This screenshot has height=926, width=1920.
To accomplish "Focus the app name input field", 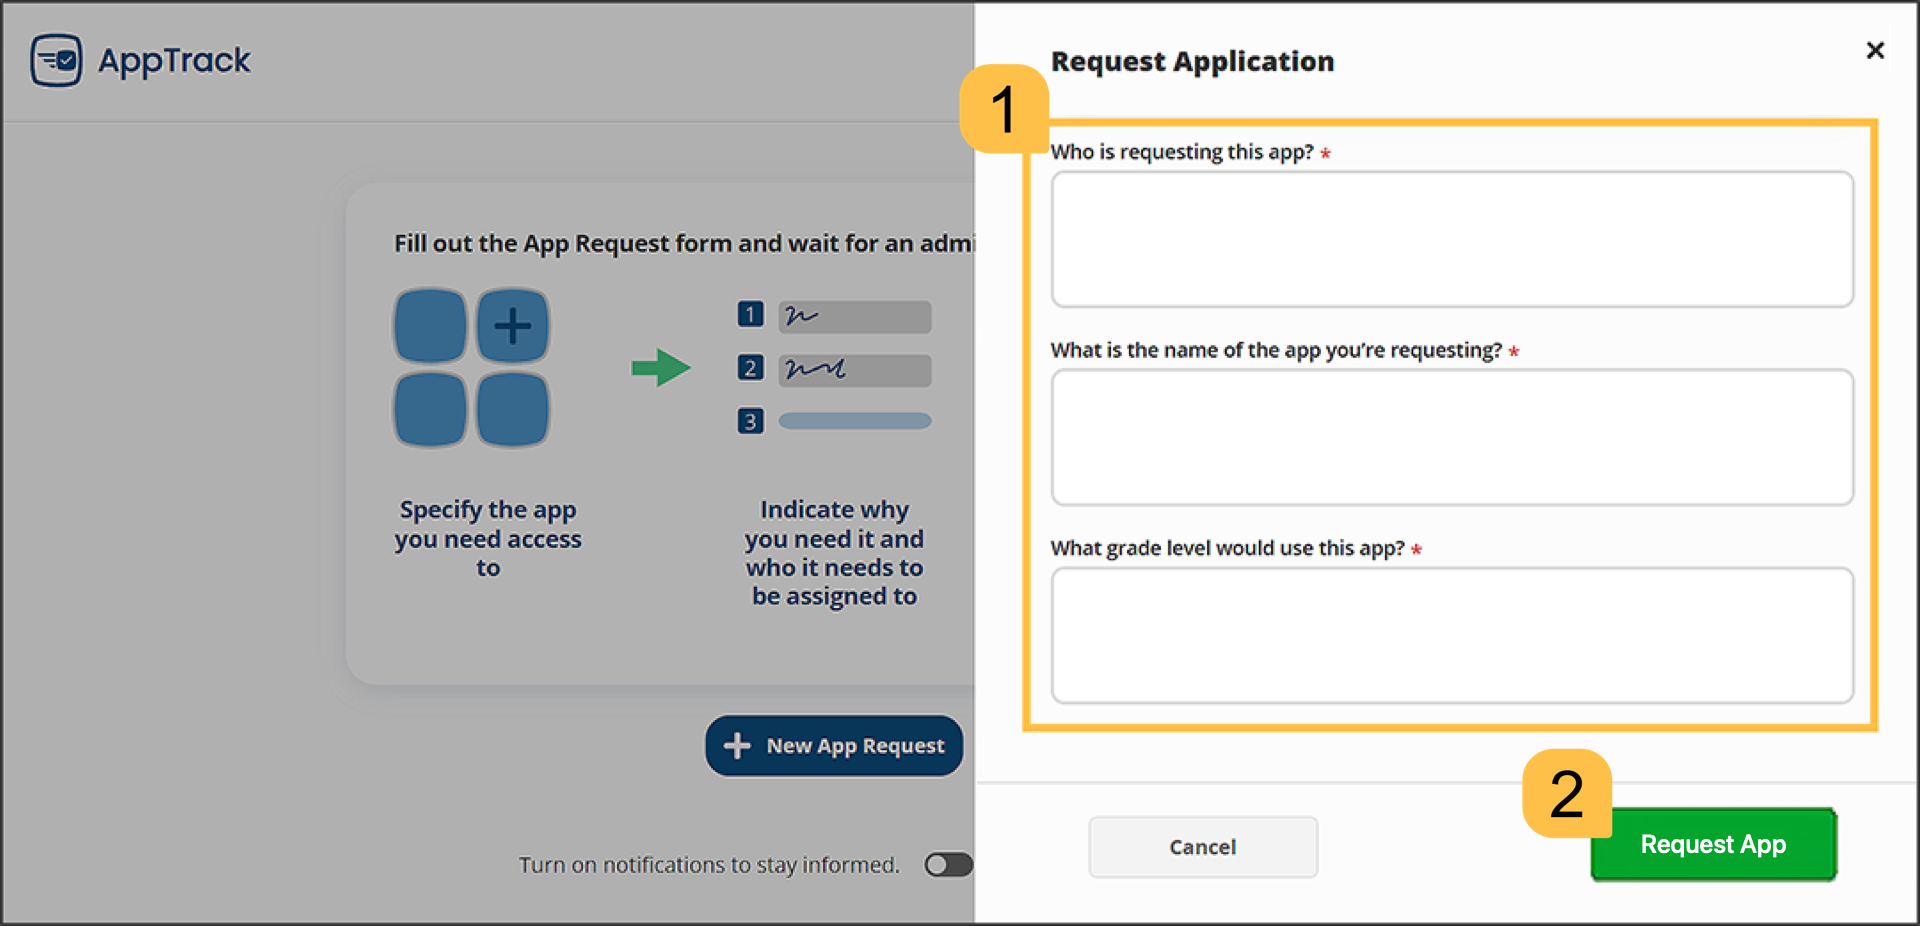I will pos(1452,437).
